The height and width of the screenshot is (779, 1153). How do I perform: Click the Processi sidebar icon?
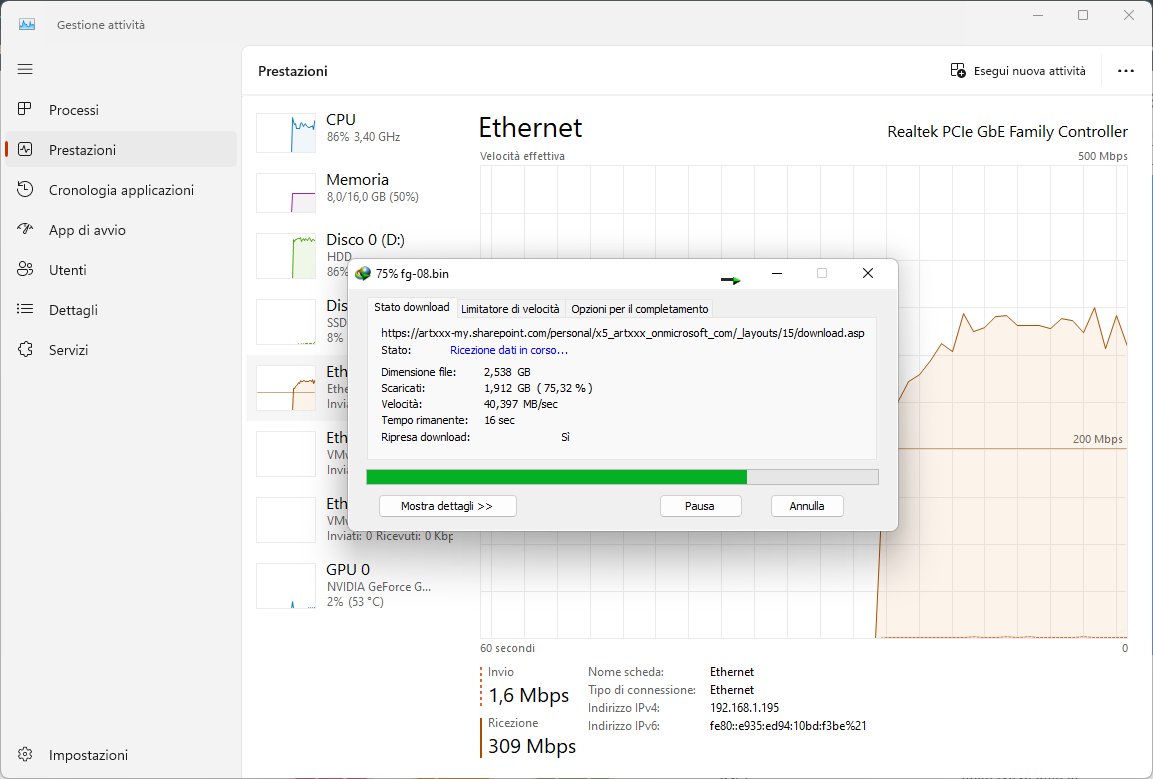pos(26,110)
